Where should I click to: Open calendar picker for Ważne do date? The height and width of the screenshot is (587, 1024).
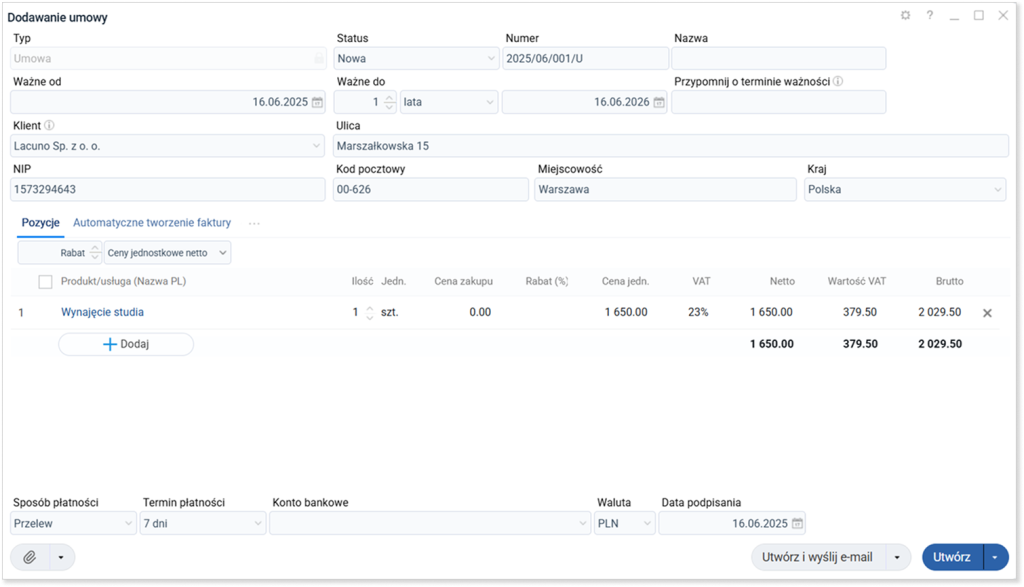[659, 103]
